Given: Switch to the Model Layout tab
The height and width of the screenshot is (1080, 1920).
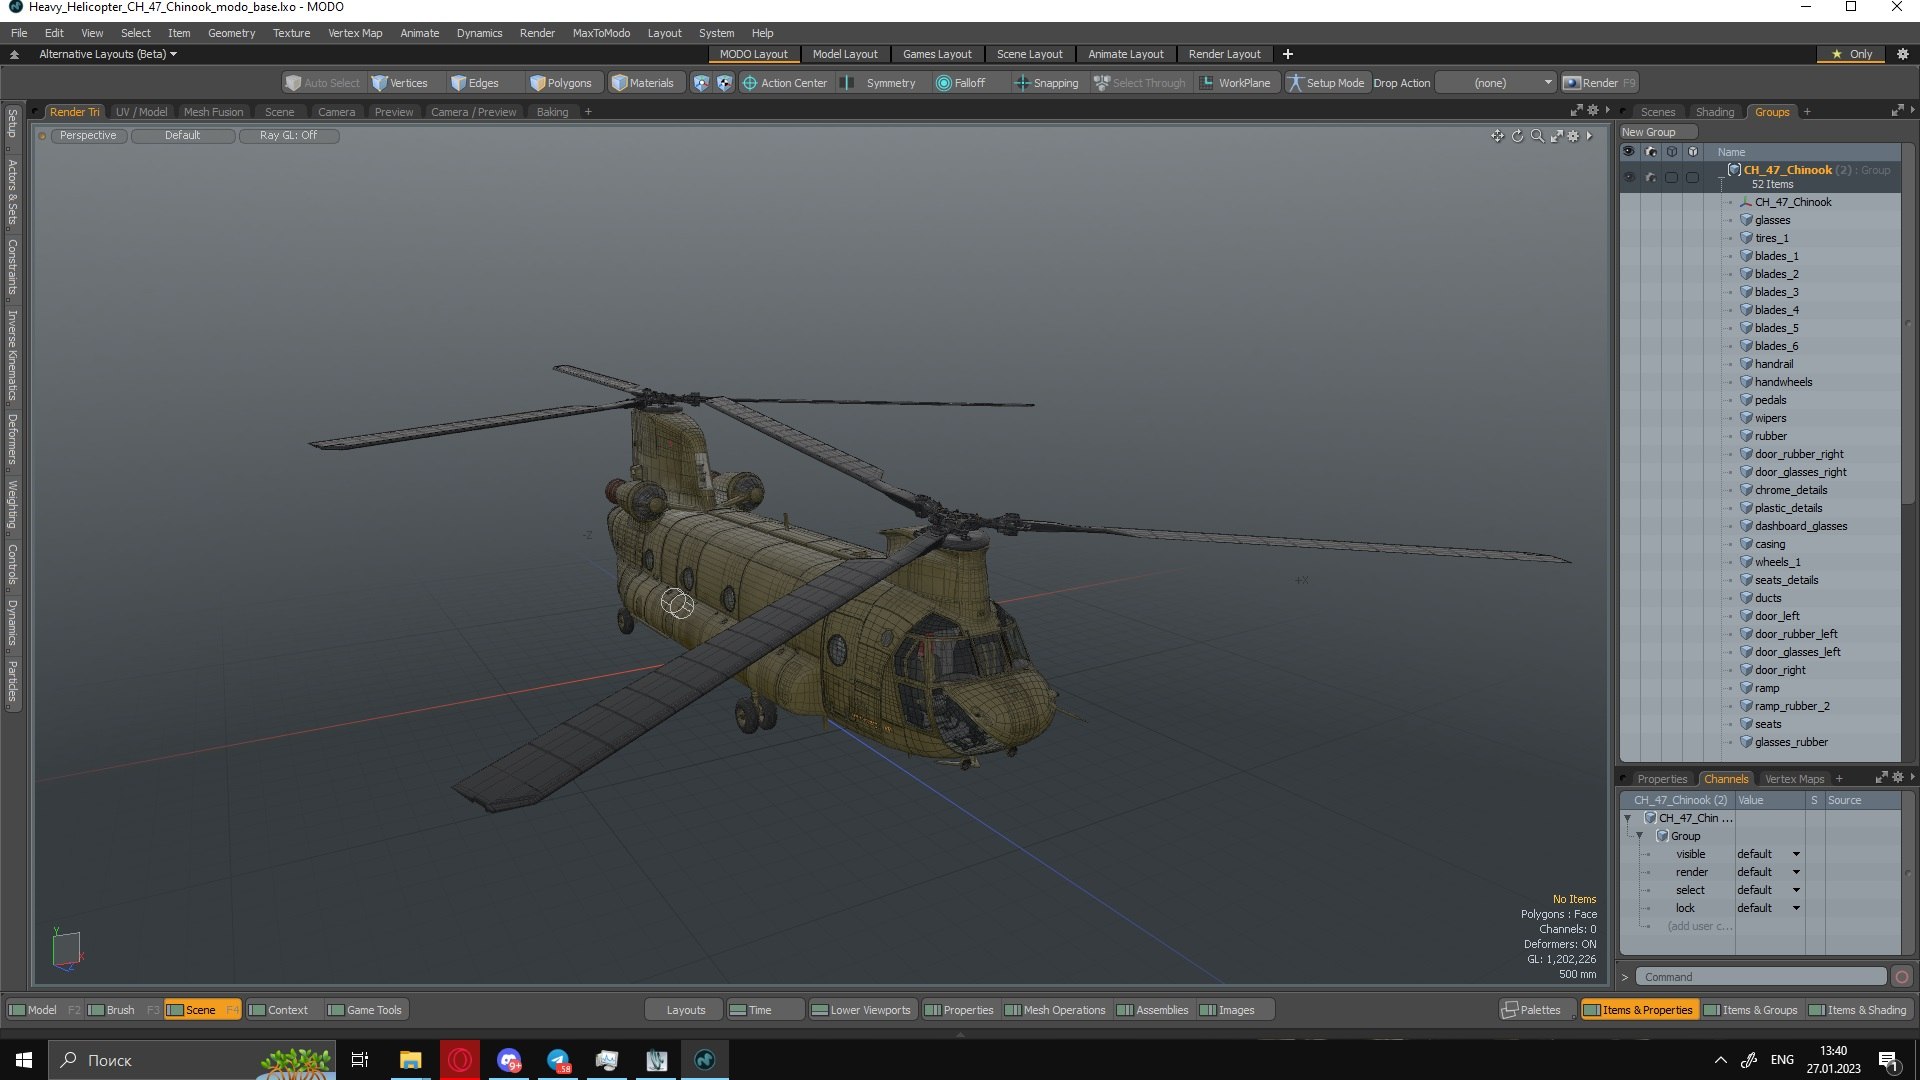Looking at the screenshot, I should (x=844, y=54).
